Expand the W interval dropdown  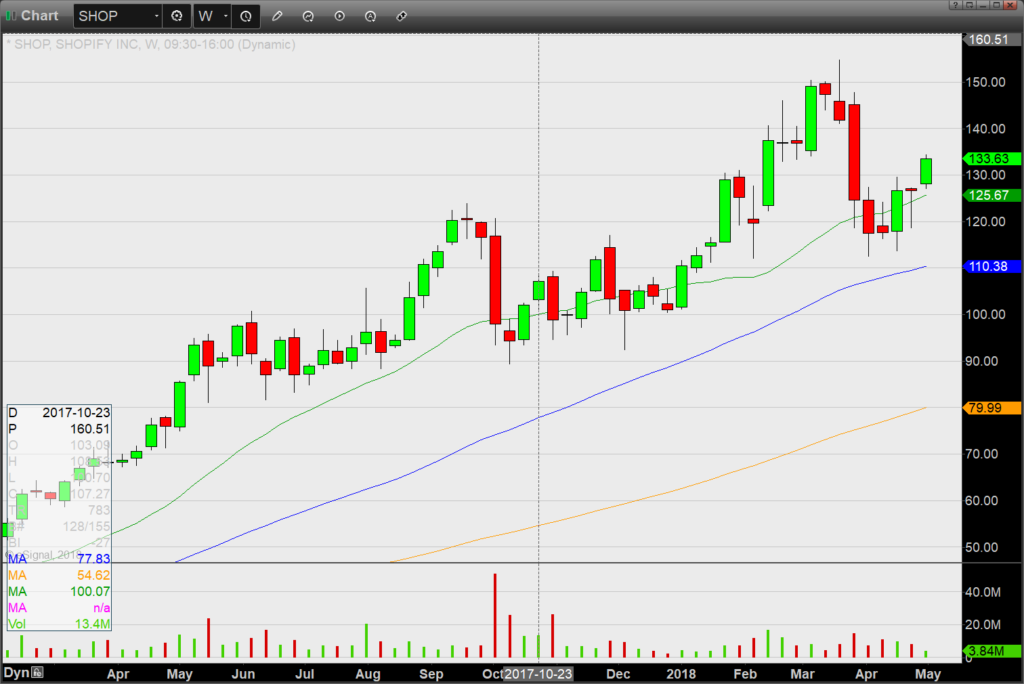(226, 16)
